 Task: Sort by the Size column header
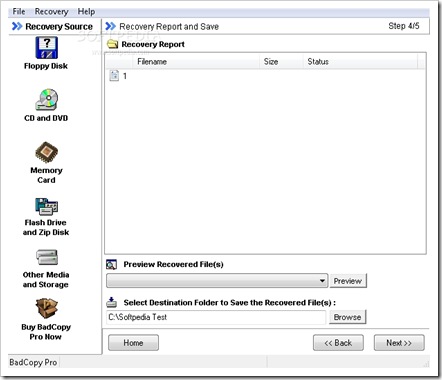point(281,62)
